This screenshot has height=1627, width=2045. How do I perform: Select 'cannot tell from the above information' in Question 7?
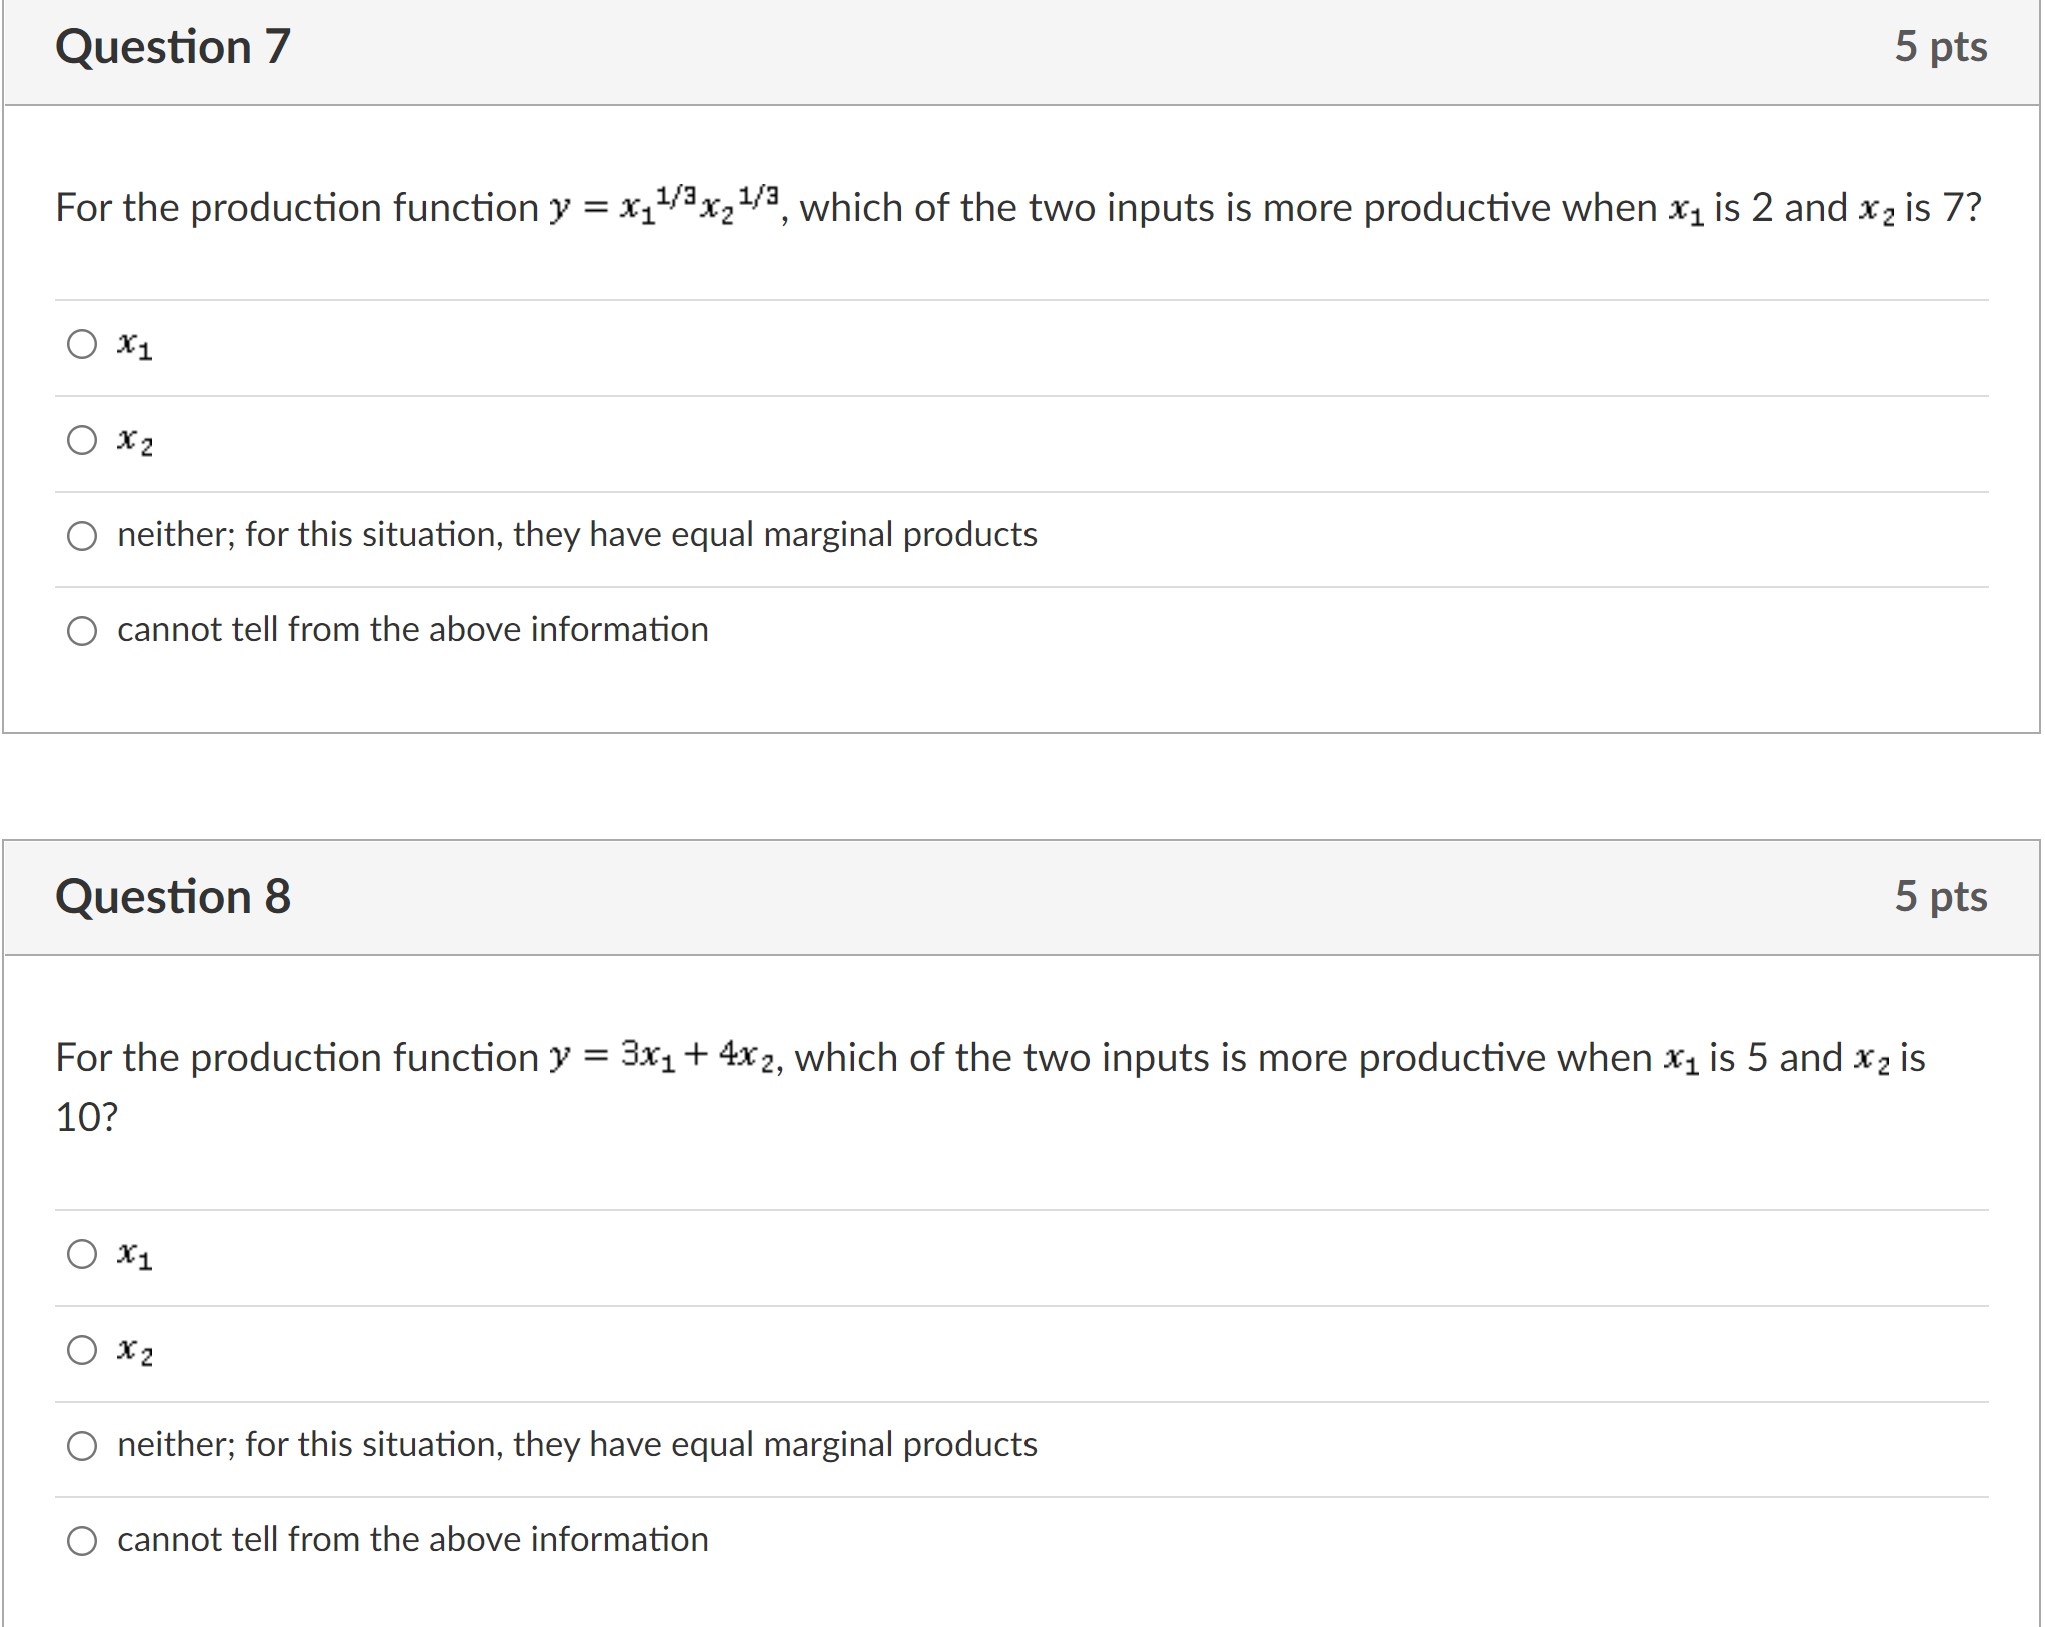coord(82,630)
